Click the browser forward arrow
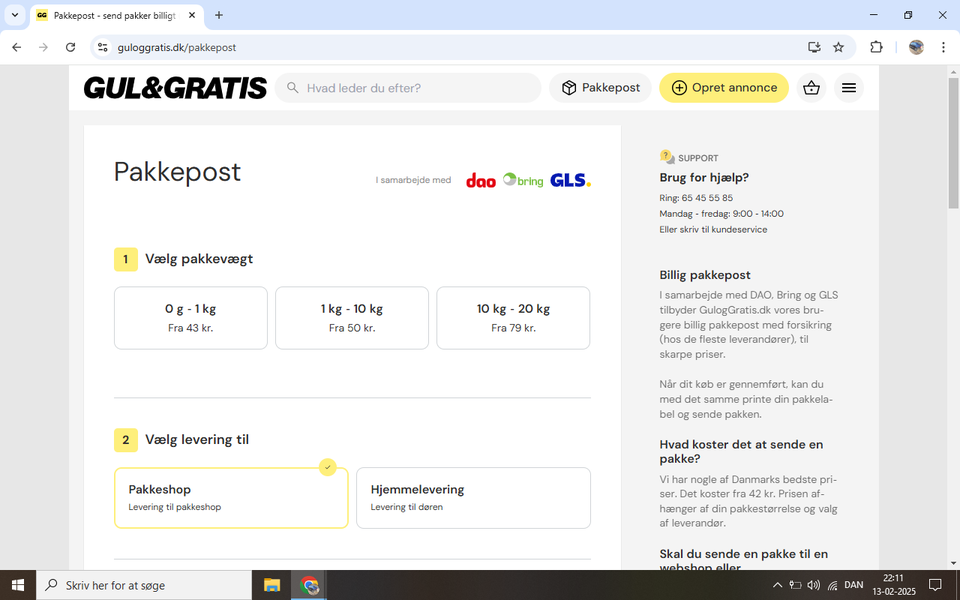The height and width of the screenshot is (600, 960). [x=43, y=47]
